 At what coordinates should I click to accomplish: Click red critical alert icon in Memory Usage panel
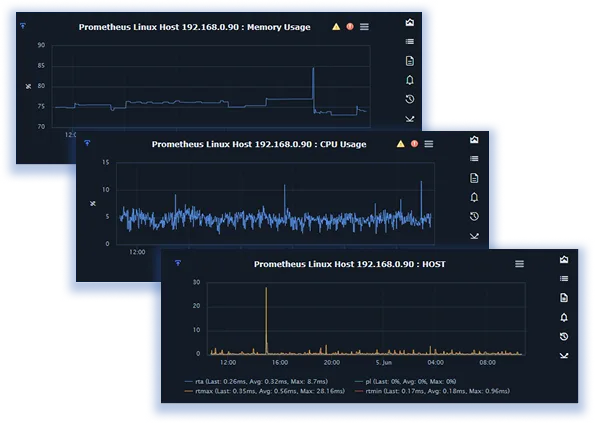350,27
